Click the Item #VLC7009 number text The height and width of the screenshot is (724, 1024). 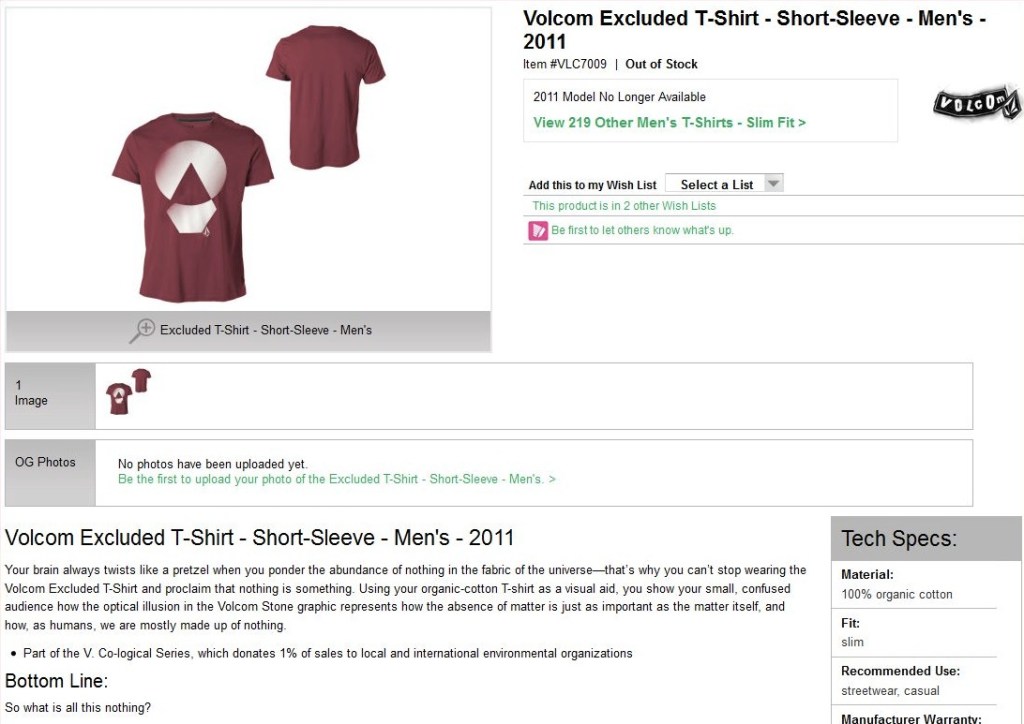[565, 64]
